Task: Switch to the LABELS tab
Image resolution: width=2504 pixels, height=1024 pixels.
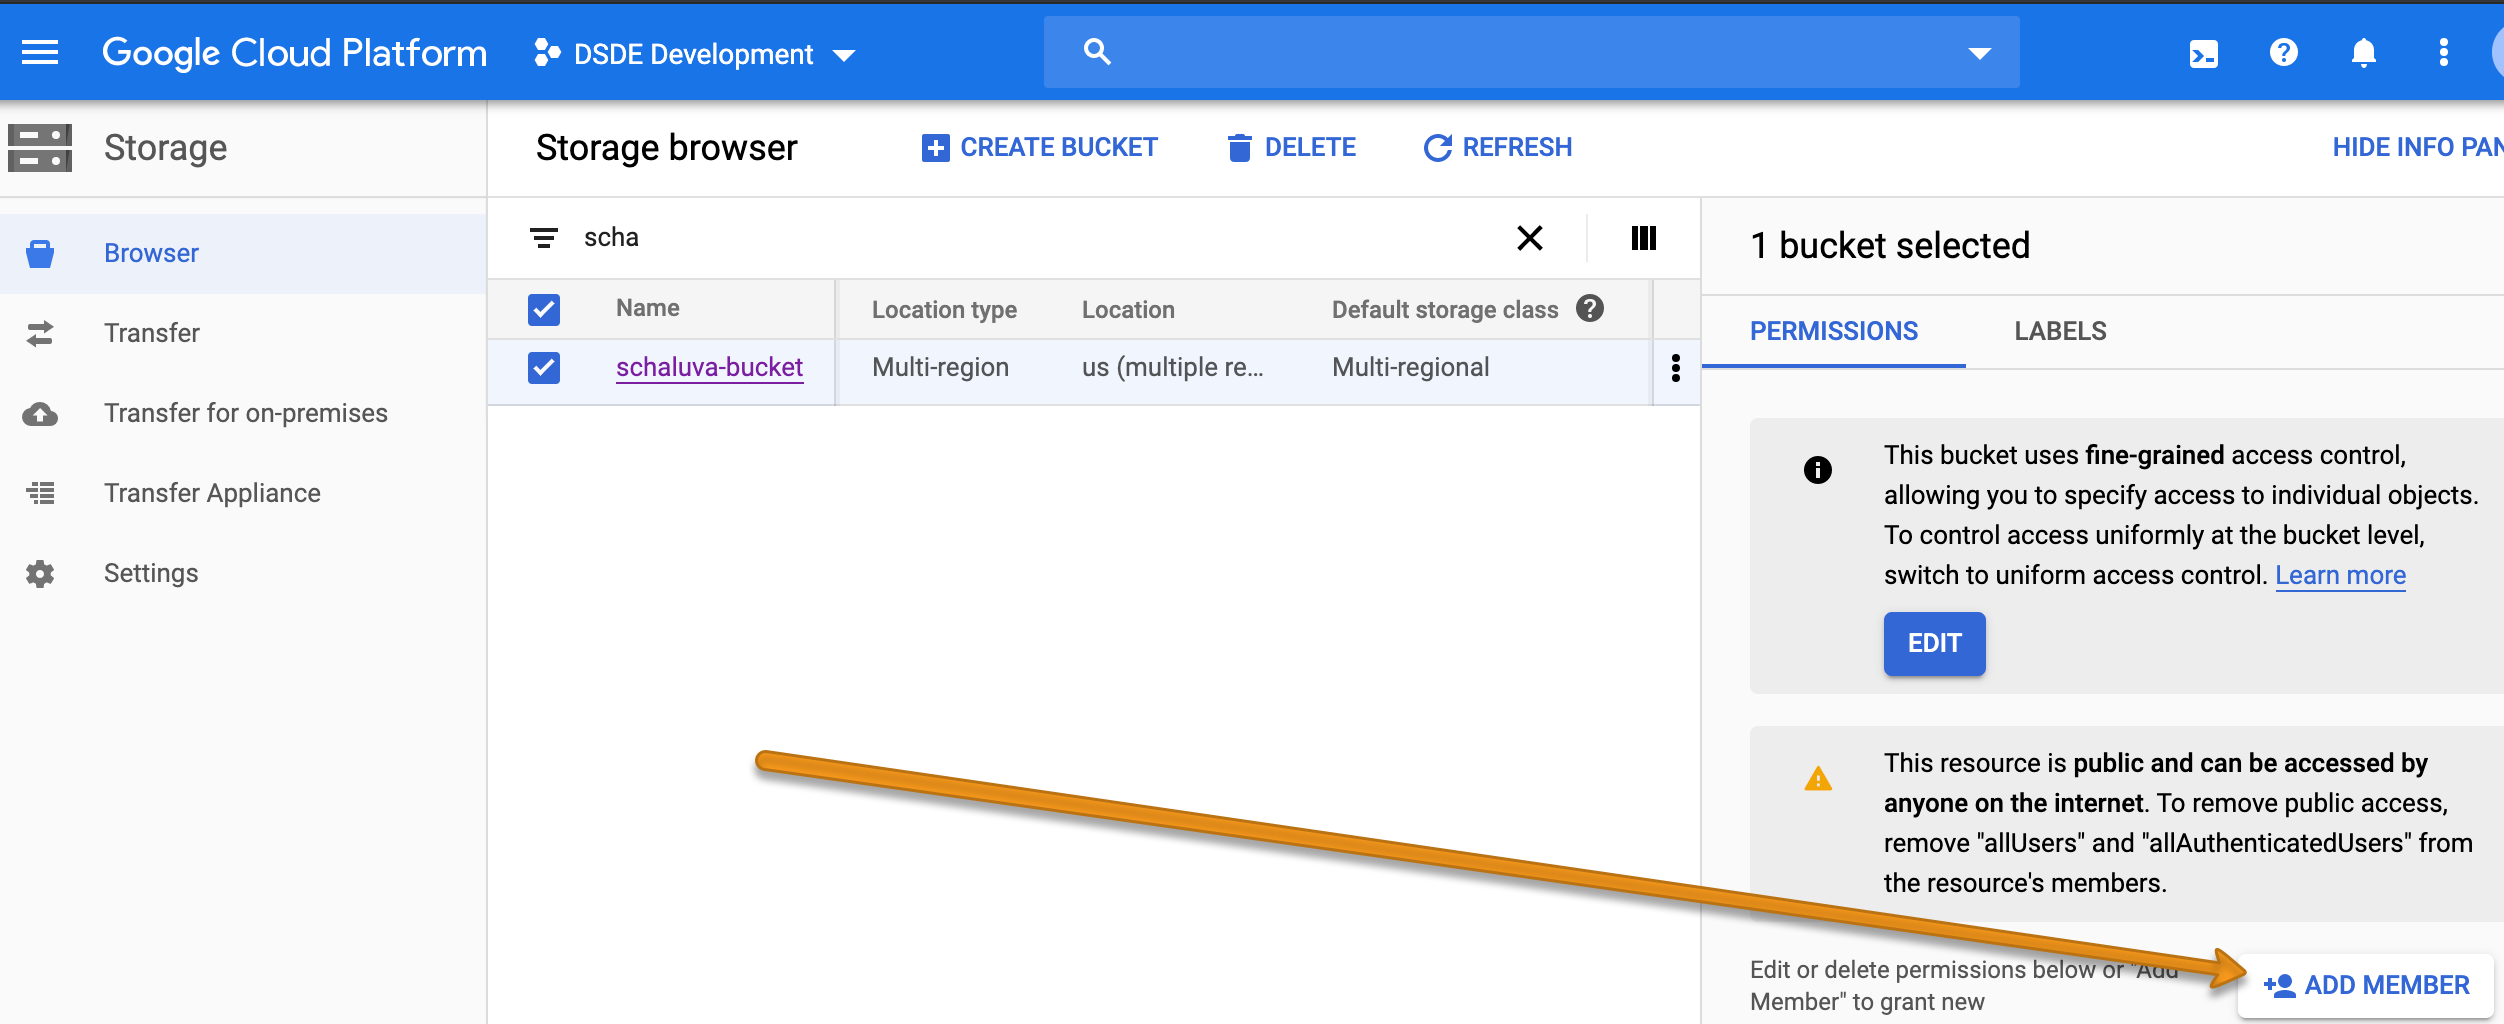Action: pos(2060,331)
